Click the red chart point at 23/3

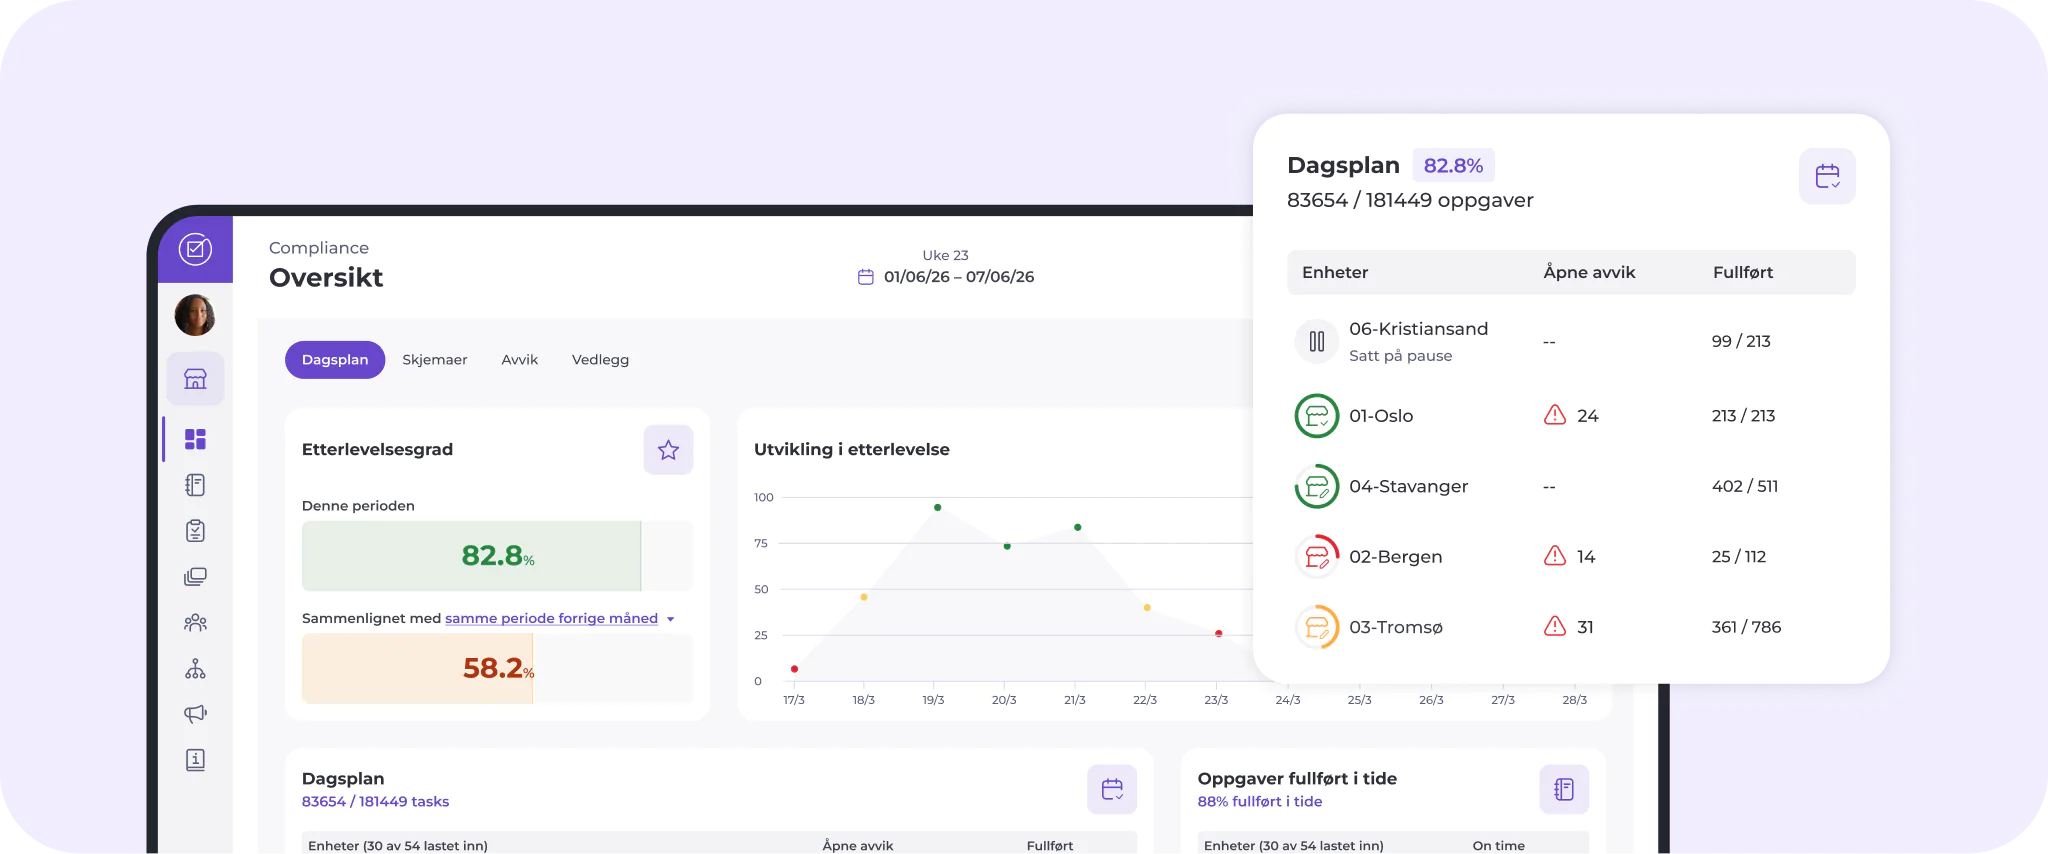tap(1218, 634)
